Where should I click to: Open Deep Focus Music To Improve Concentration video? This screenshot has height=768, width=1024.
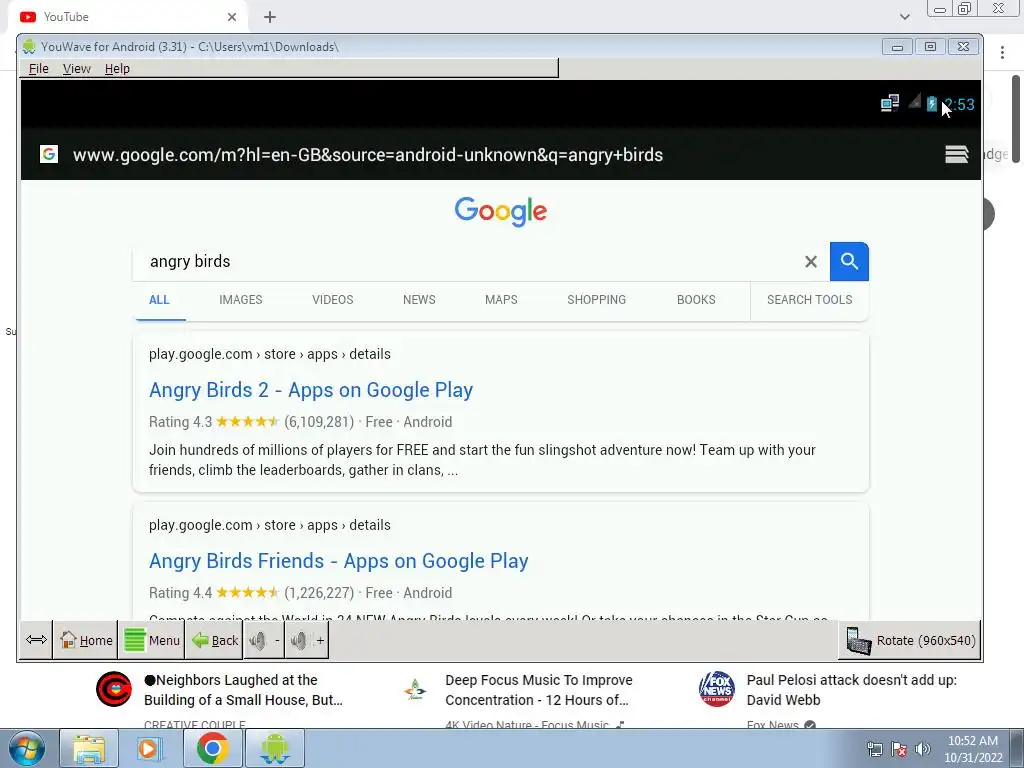[538, 690]
